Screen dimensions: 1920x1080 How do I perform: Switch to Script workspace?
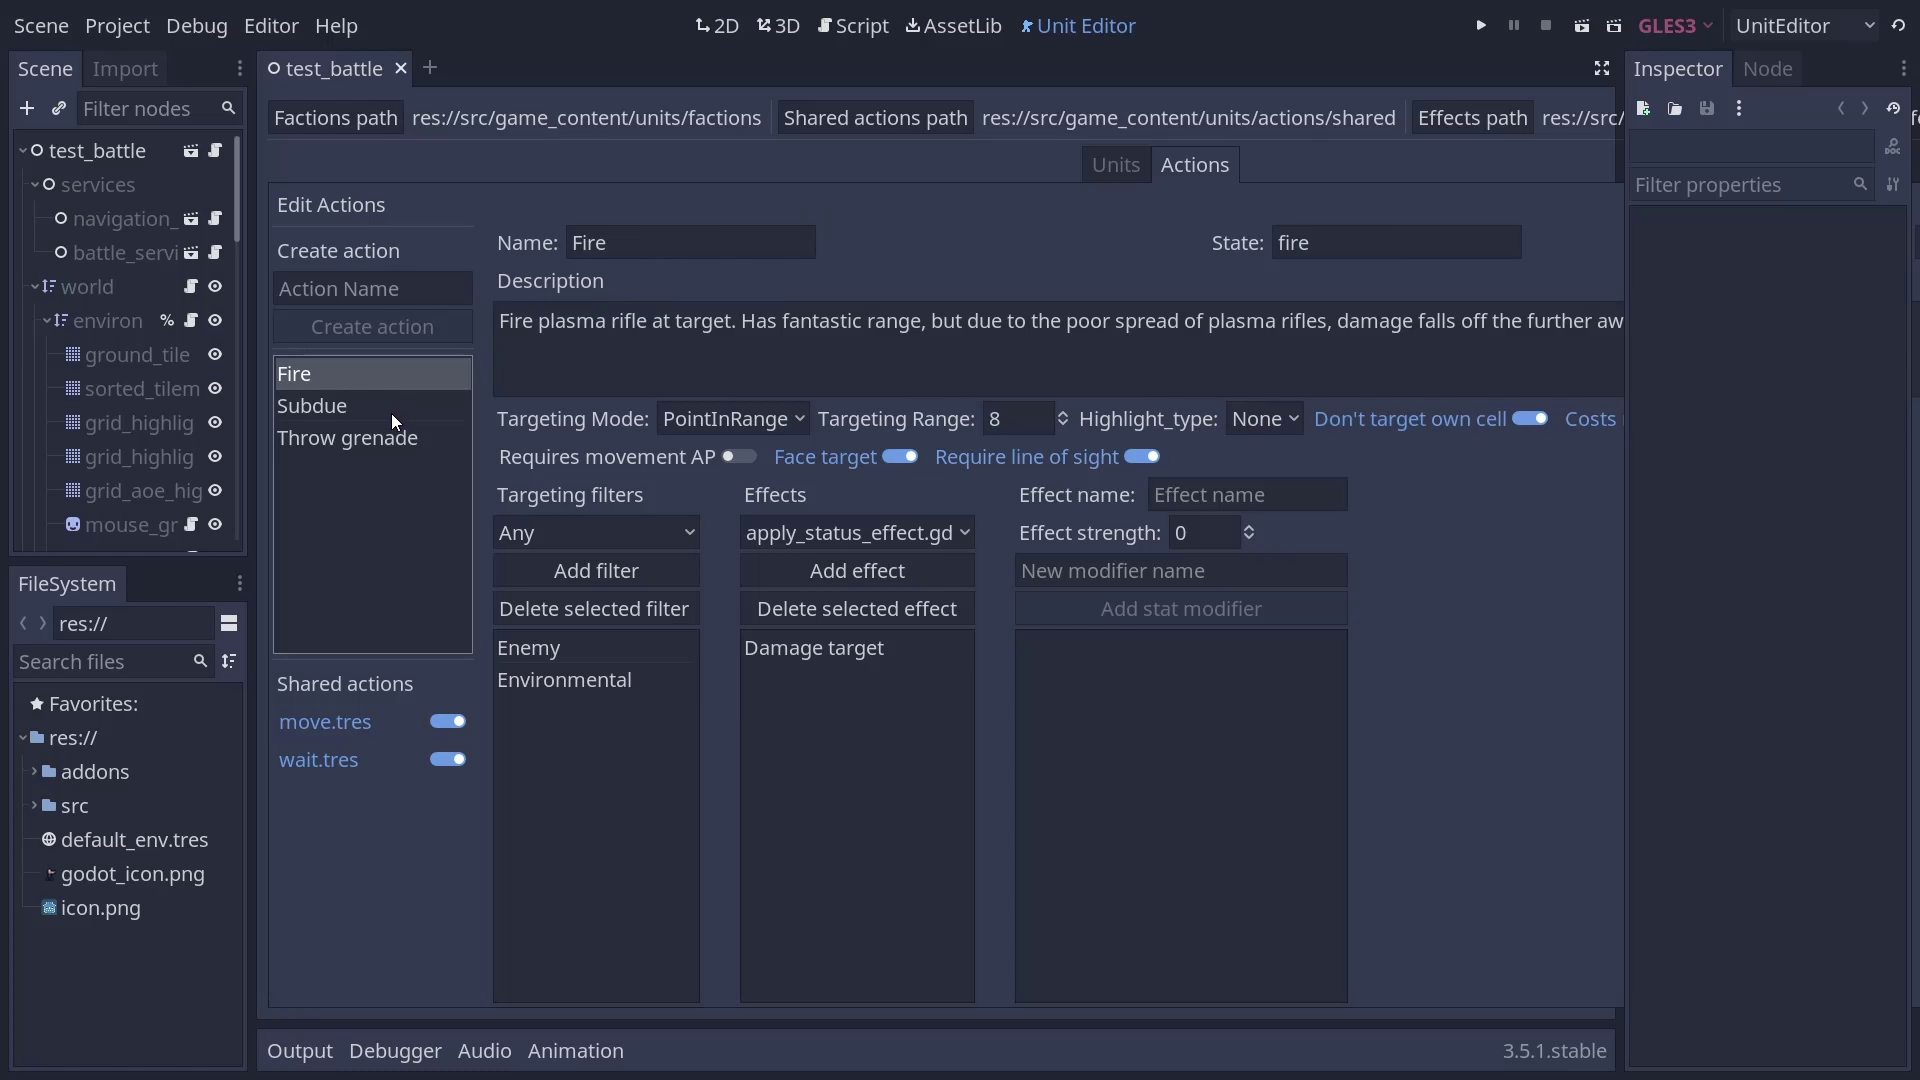coord(853,26)
